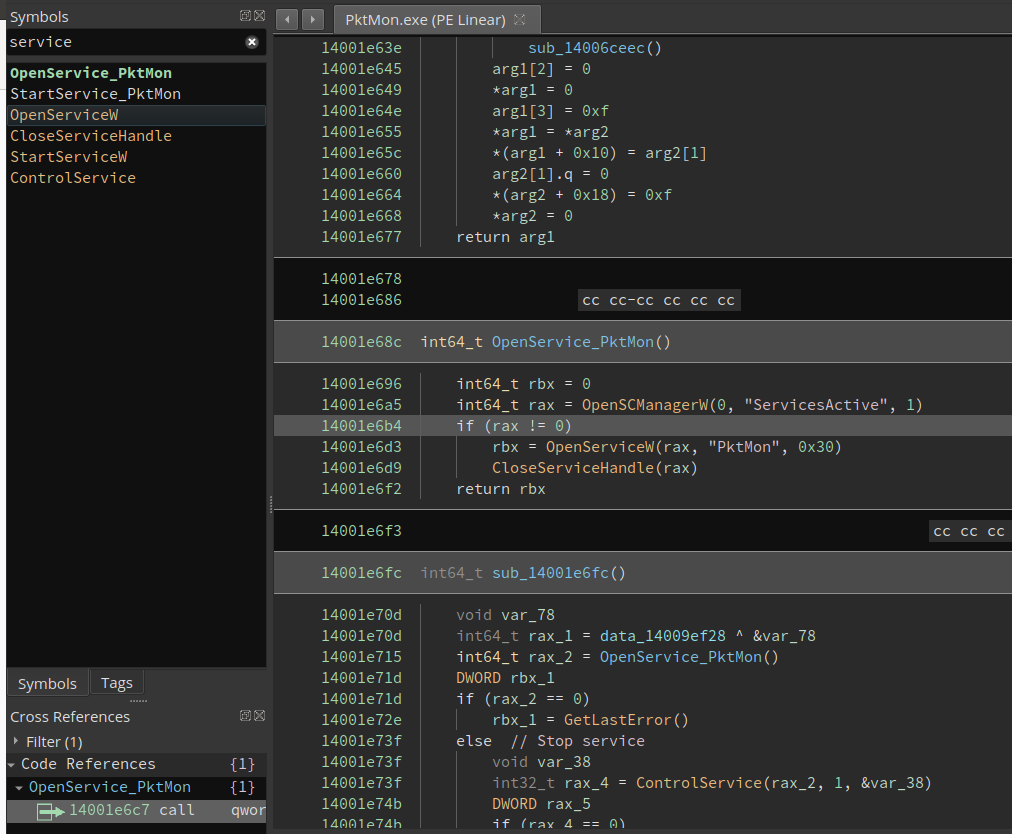Pop out the Symbols panel
The image size is (1012, 834).
244,15
